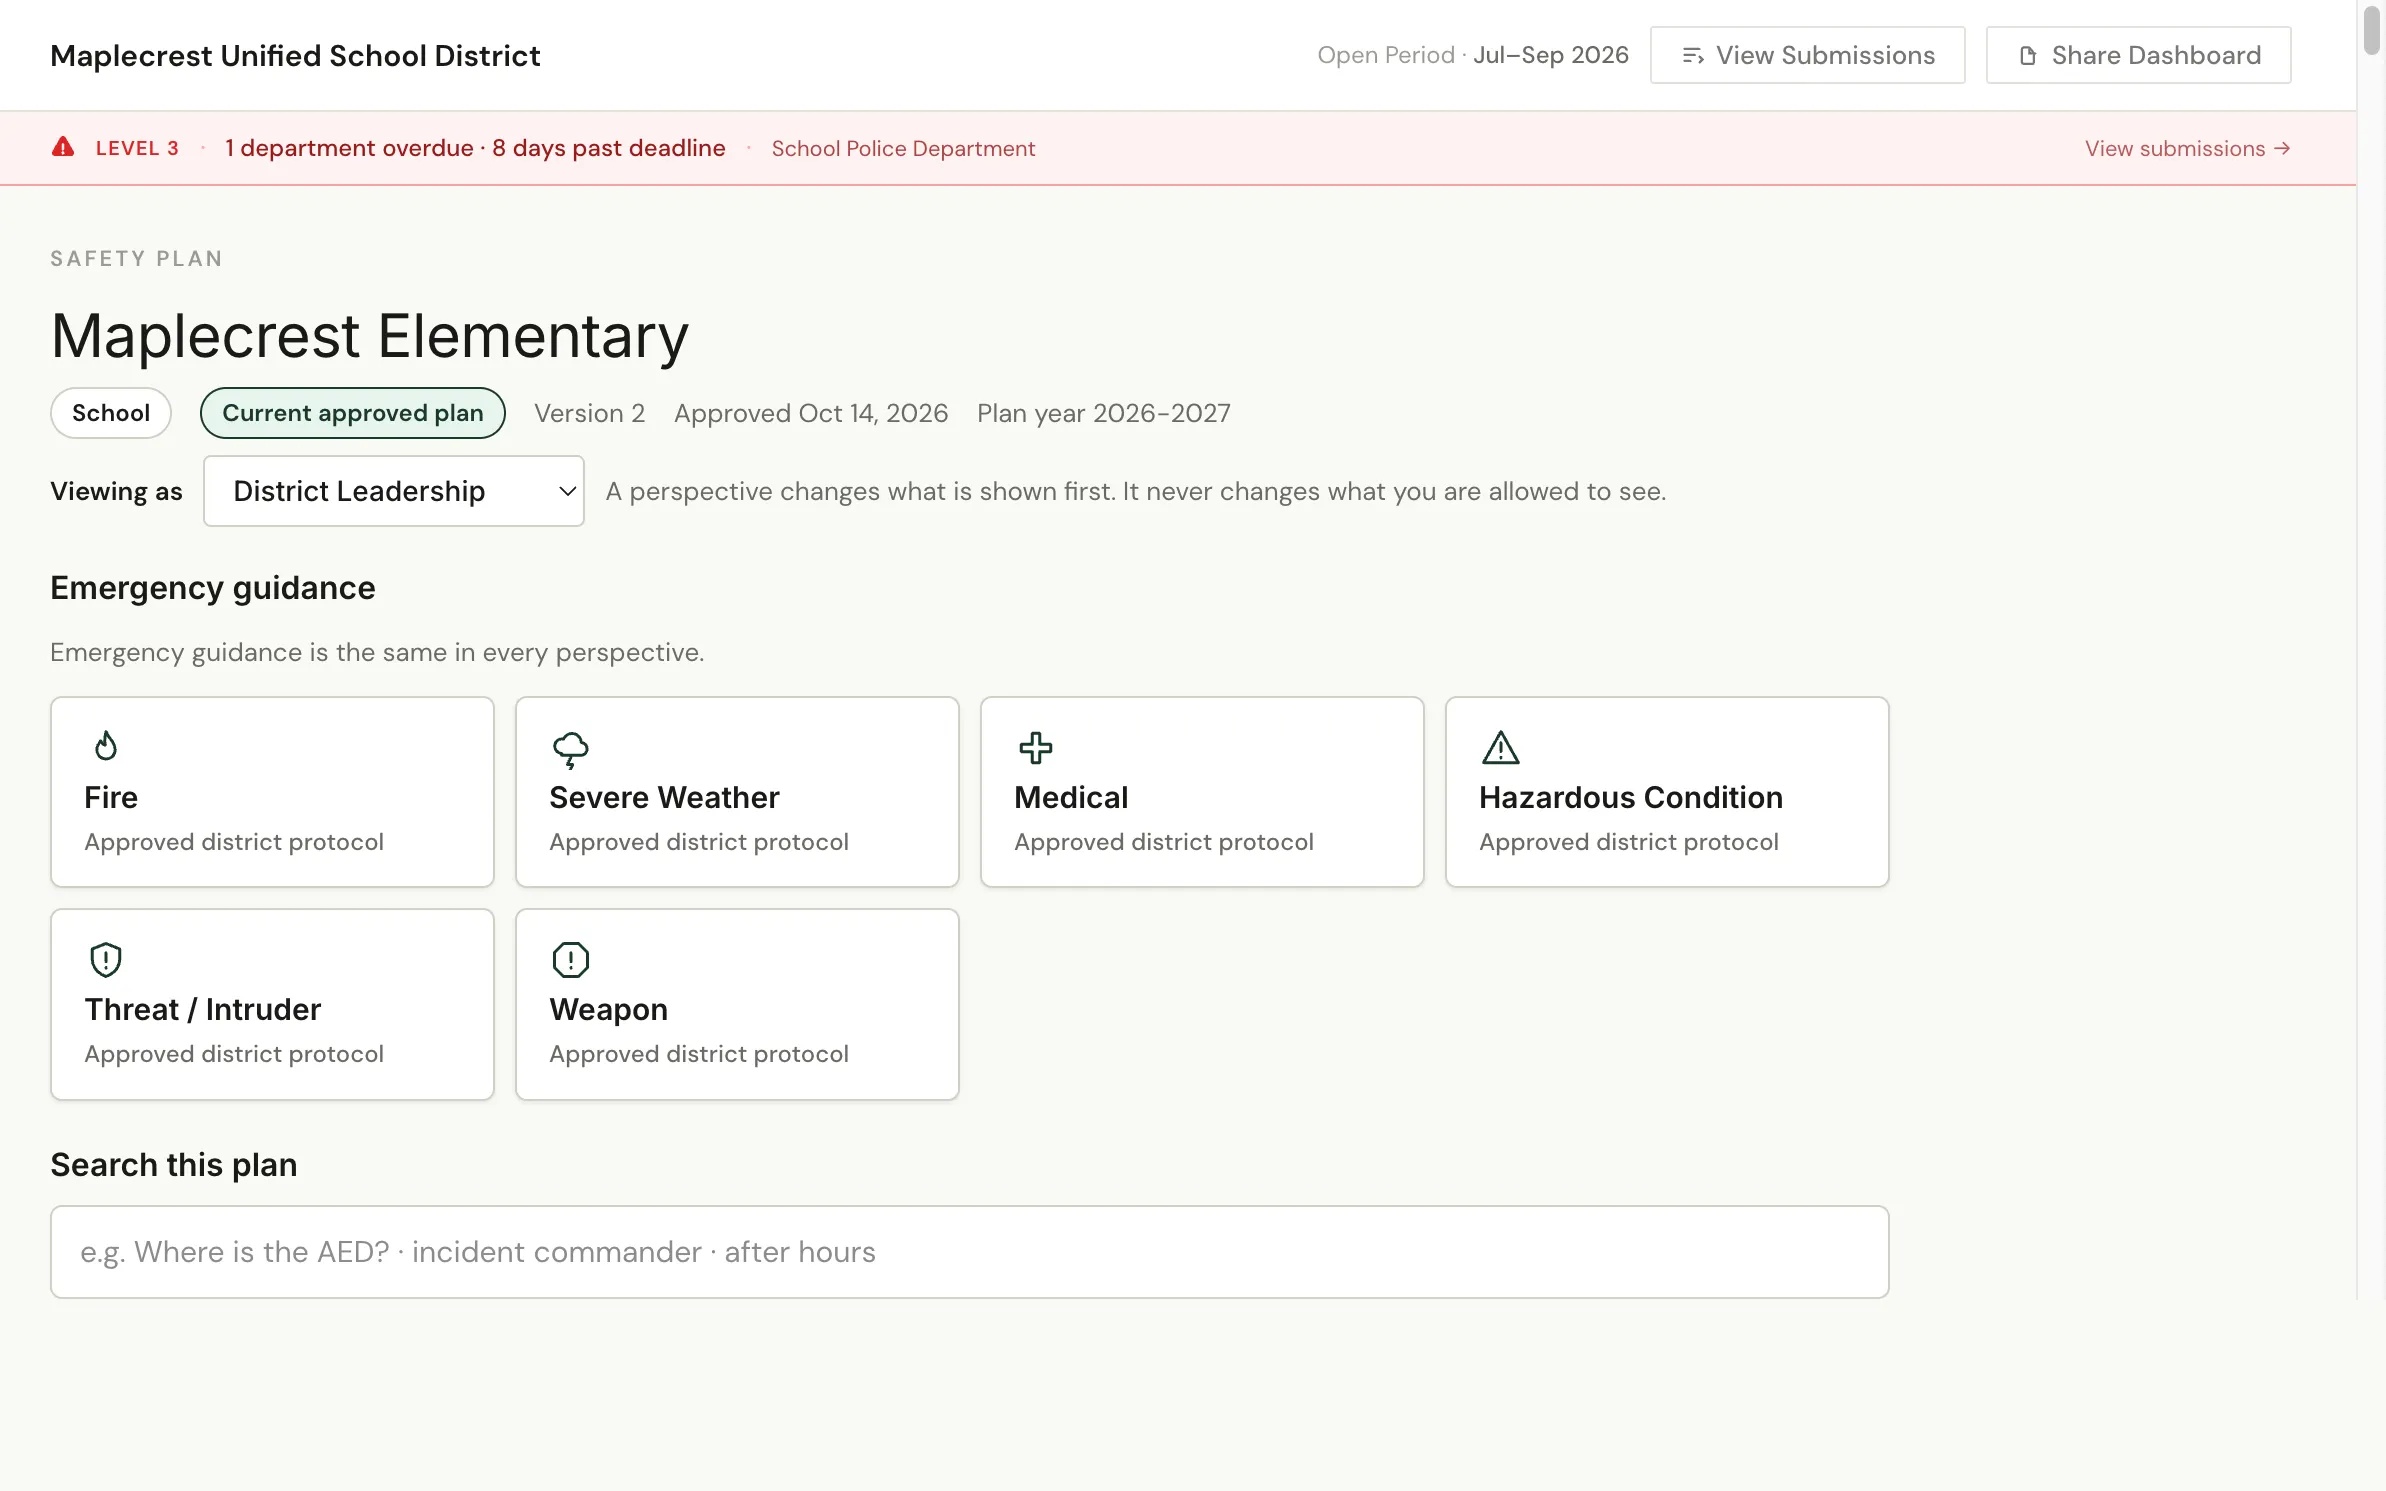Click the Medical cross icon
Screen dimensions: 2386x1491
[1035, 748]
